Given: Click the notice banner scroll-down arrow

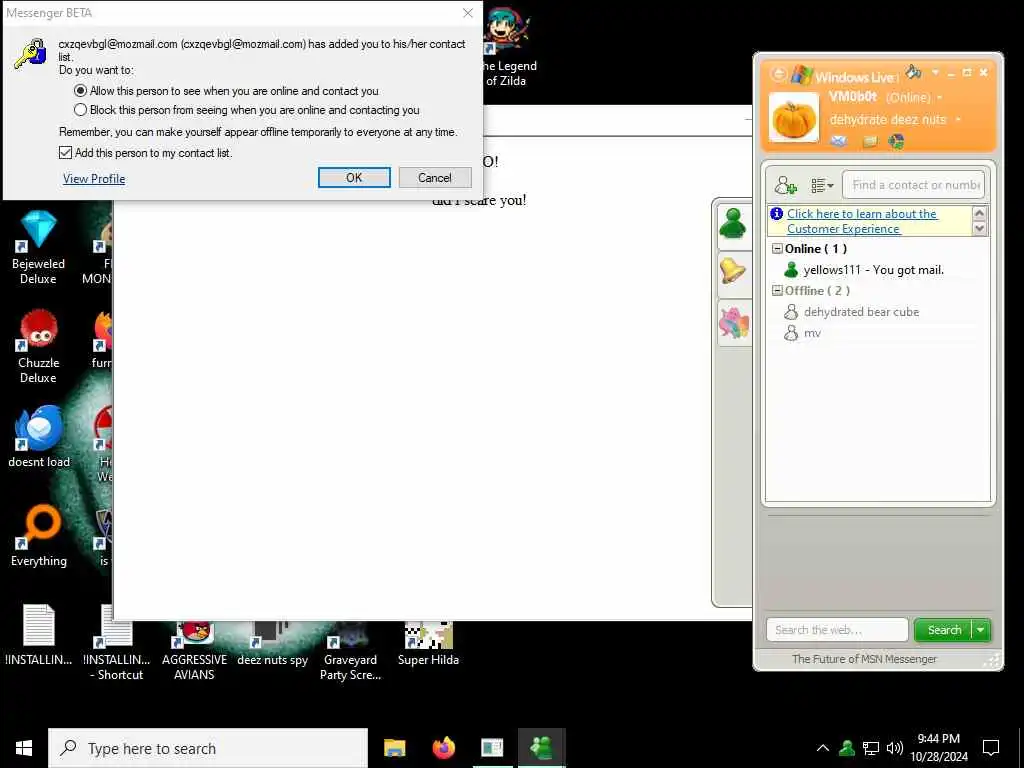Looking at the screenshot, I should 979,229.
